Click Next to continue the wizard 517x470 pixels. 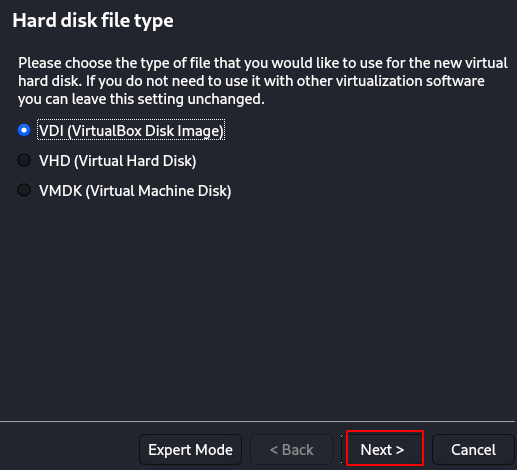coord(382,450)
